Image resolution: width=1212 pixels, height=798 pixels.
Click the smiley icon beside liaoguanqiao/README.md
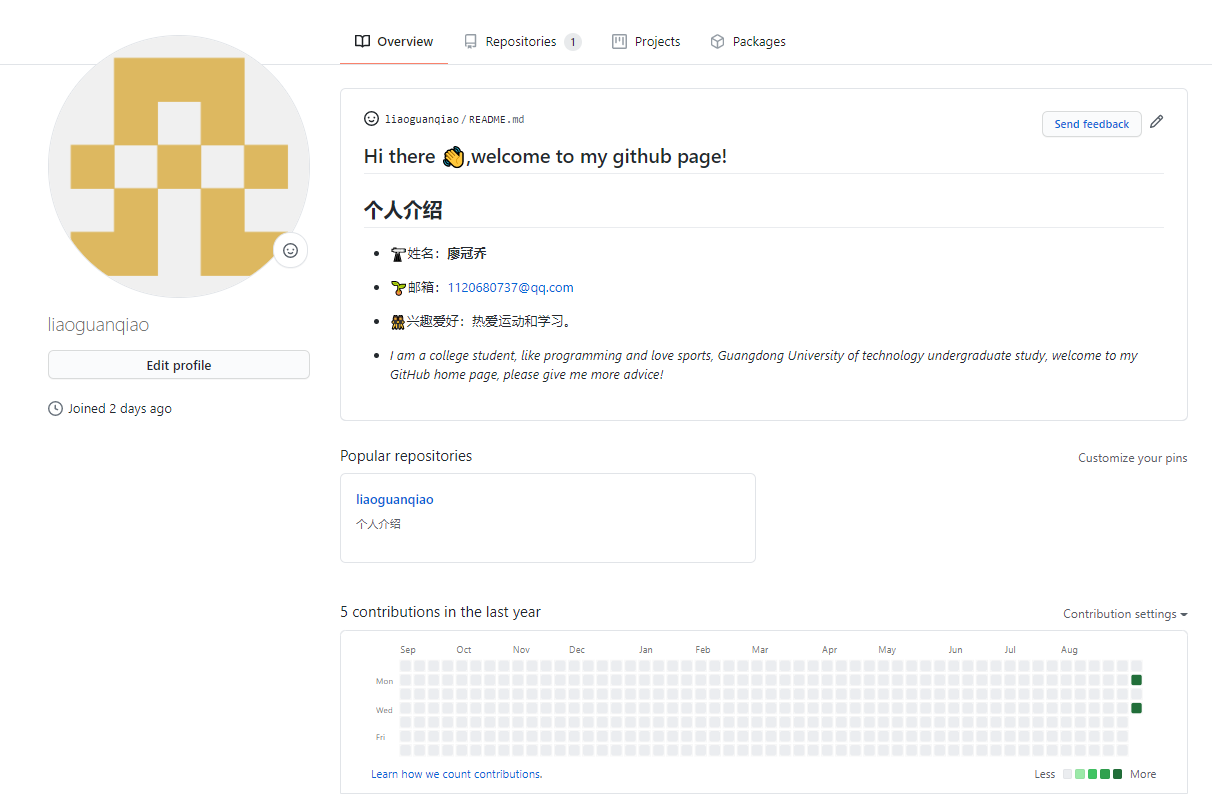pyautogui.click(x=372, y=118)
